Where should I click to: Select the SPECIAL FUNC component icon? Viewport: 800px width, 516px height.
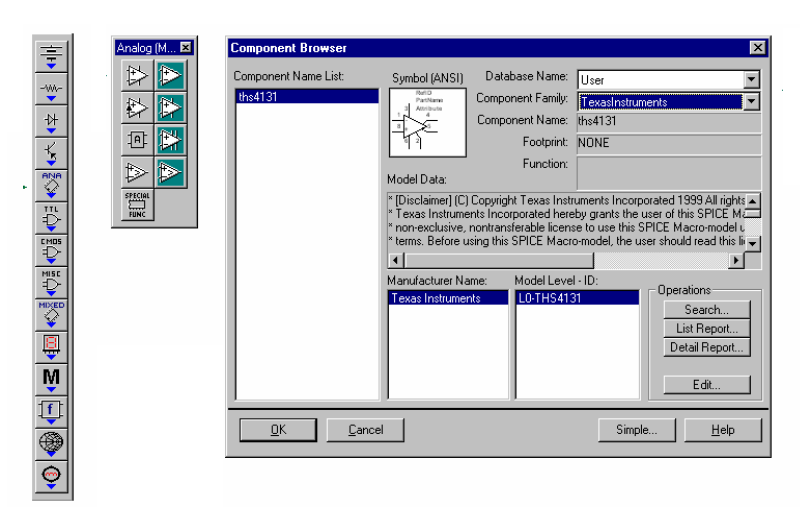(137, 205)
